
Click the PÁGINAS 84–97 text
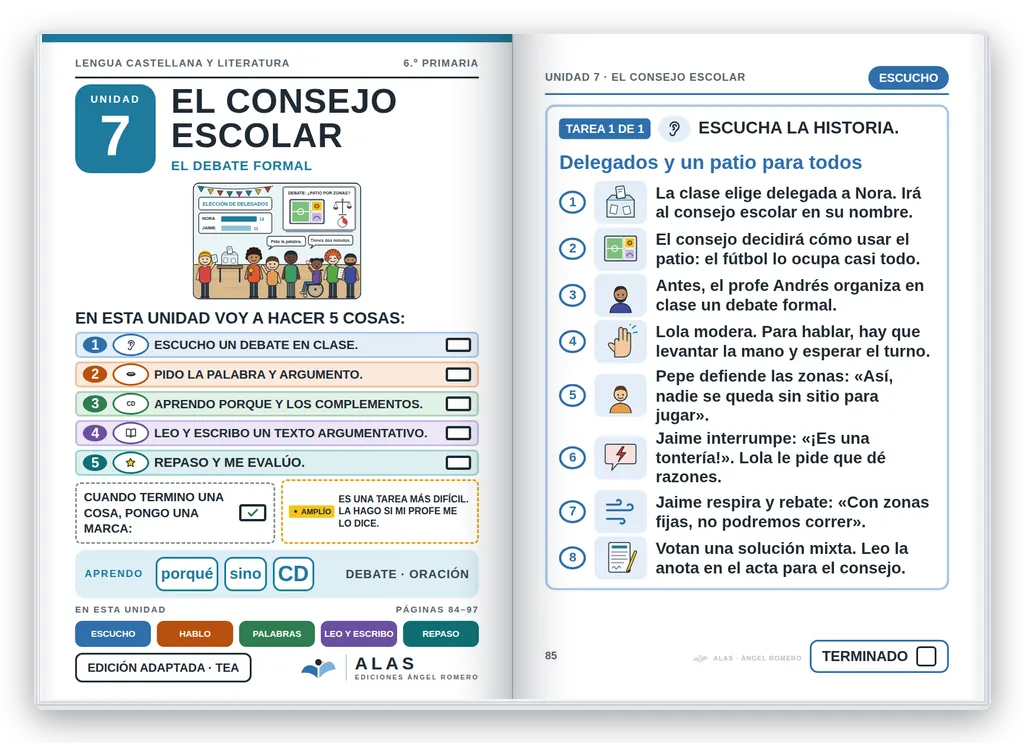[x=437, y=609]
